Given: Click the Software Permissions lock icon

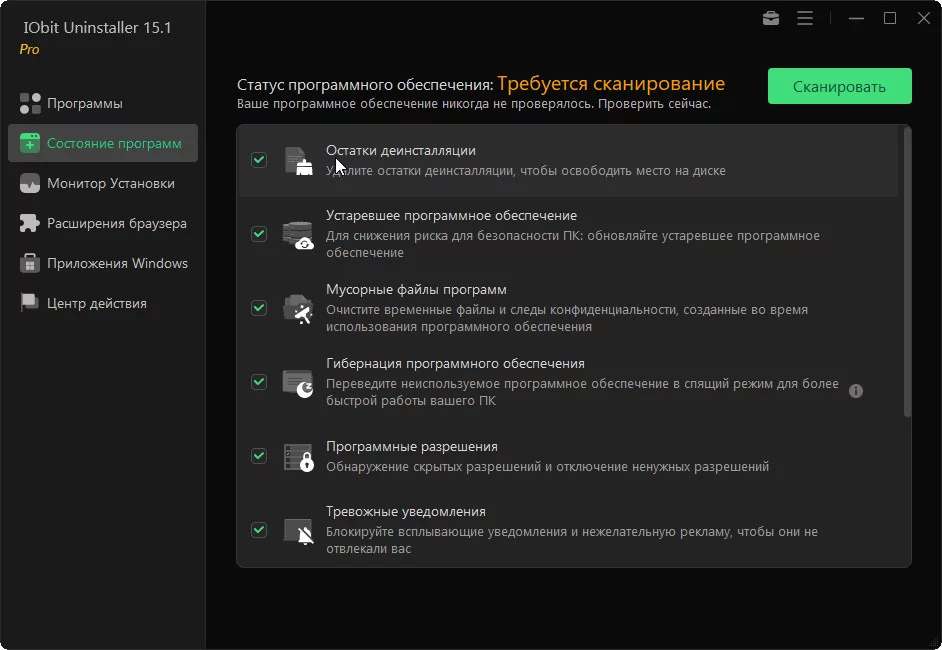Looking at the screenshot, I should tap(297, 456).
